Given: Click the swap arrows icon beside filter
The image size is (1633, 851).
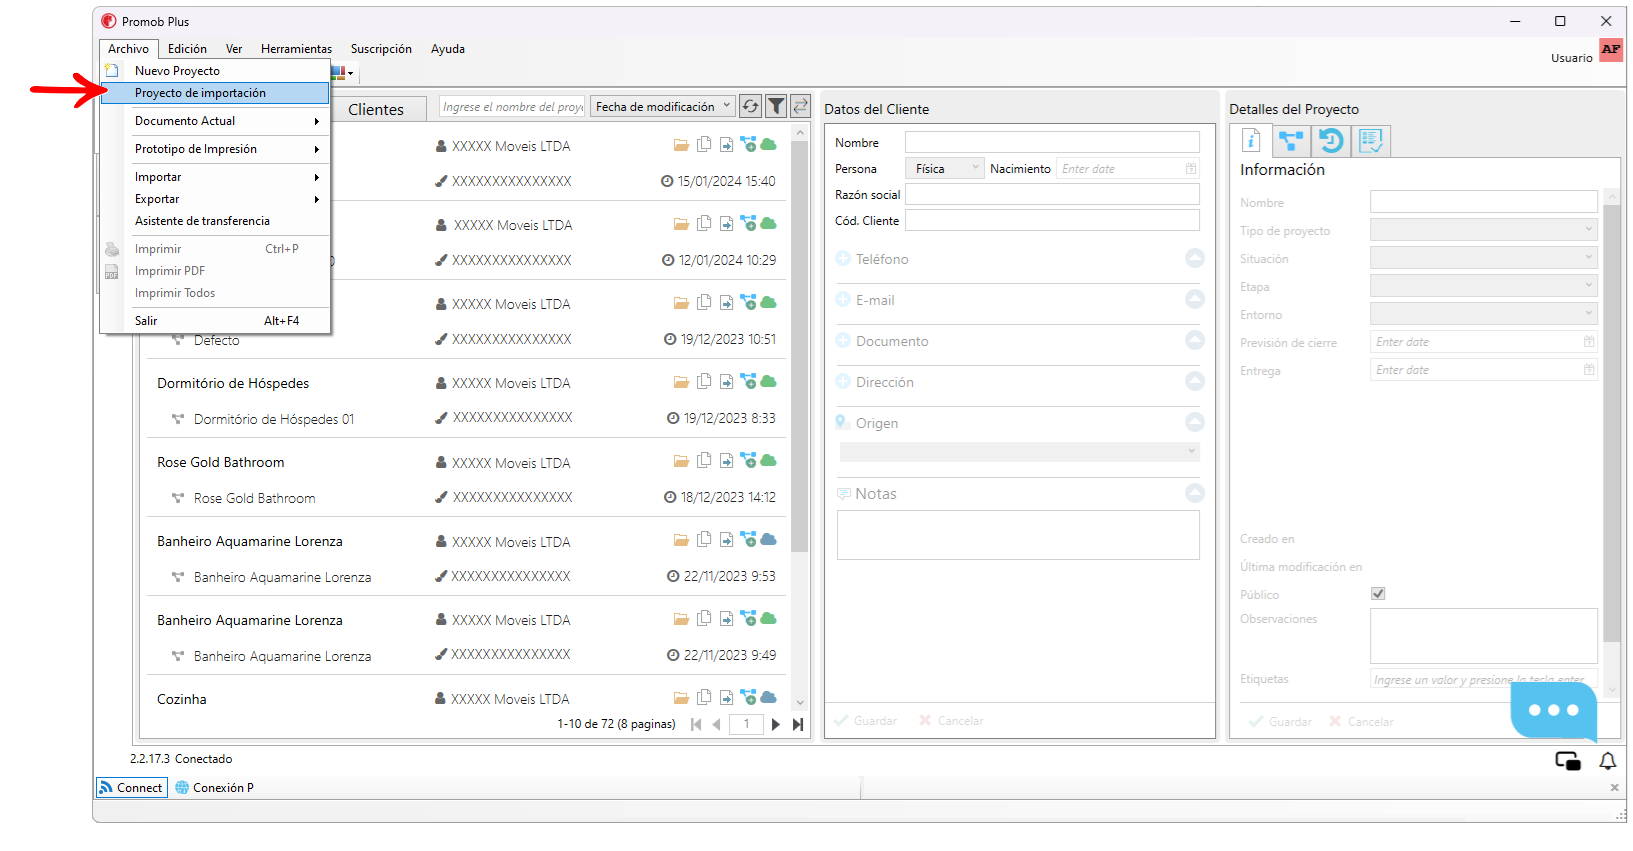Looking at the screenshot, I should pyautogui.click(x=800, y=106).
